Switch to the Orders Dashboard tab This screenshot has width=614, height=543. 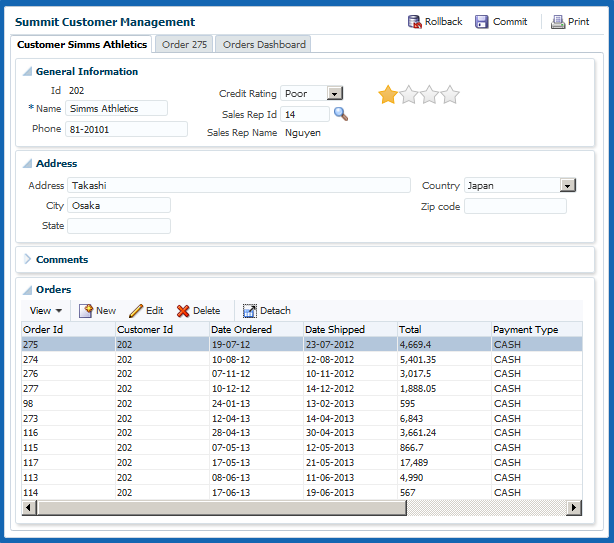[x=263, y=44]
